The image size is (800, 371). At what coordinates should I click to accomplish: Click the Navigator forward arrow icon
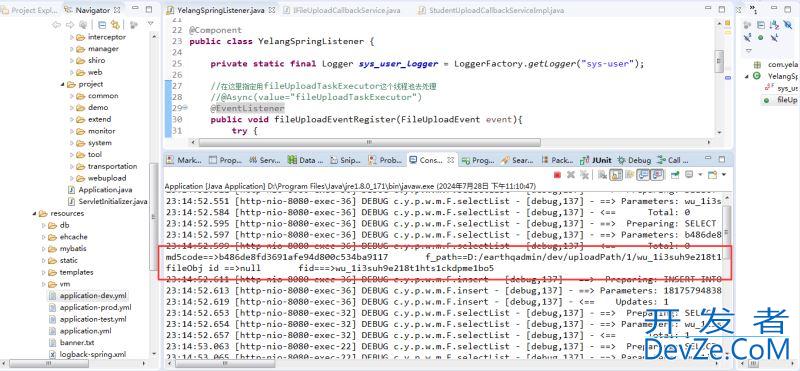point(70,24)
